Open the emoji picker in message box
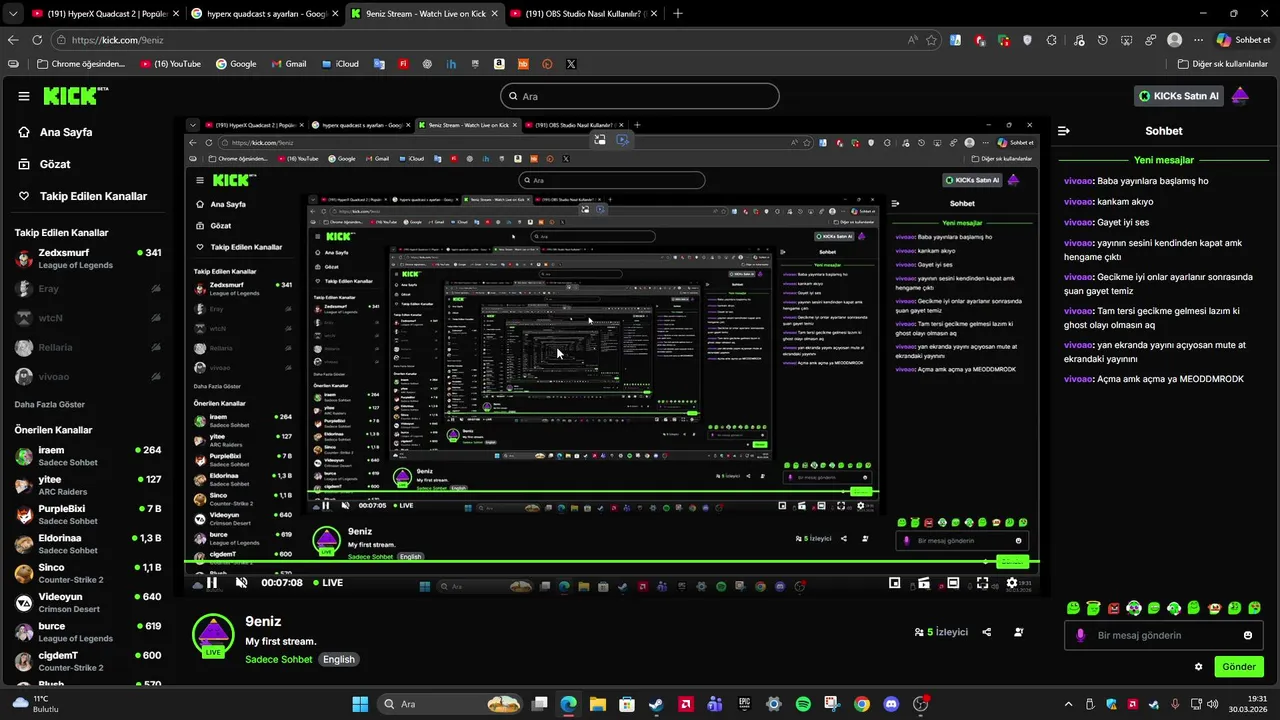This screenshot has width=1280, height=720. coord(1248,635)
